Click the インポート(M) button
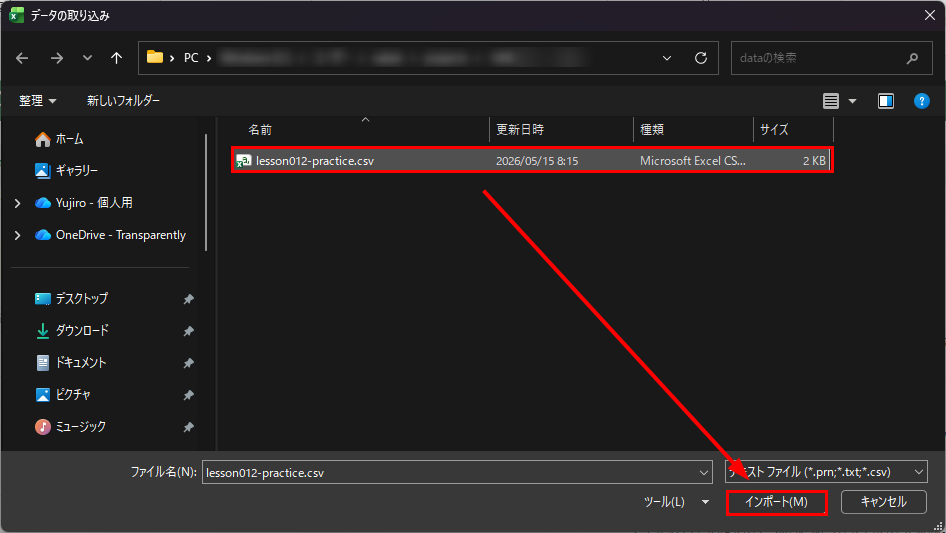 click(776, 502)
